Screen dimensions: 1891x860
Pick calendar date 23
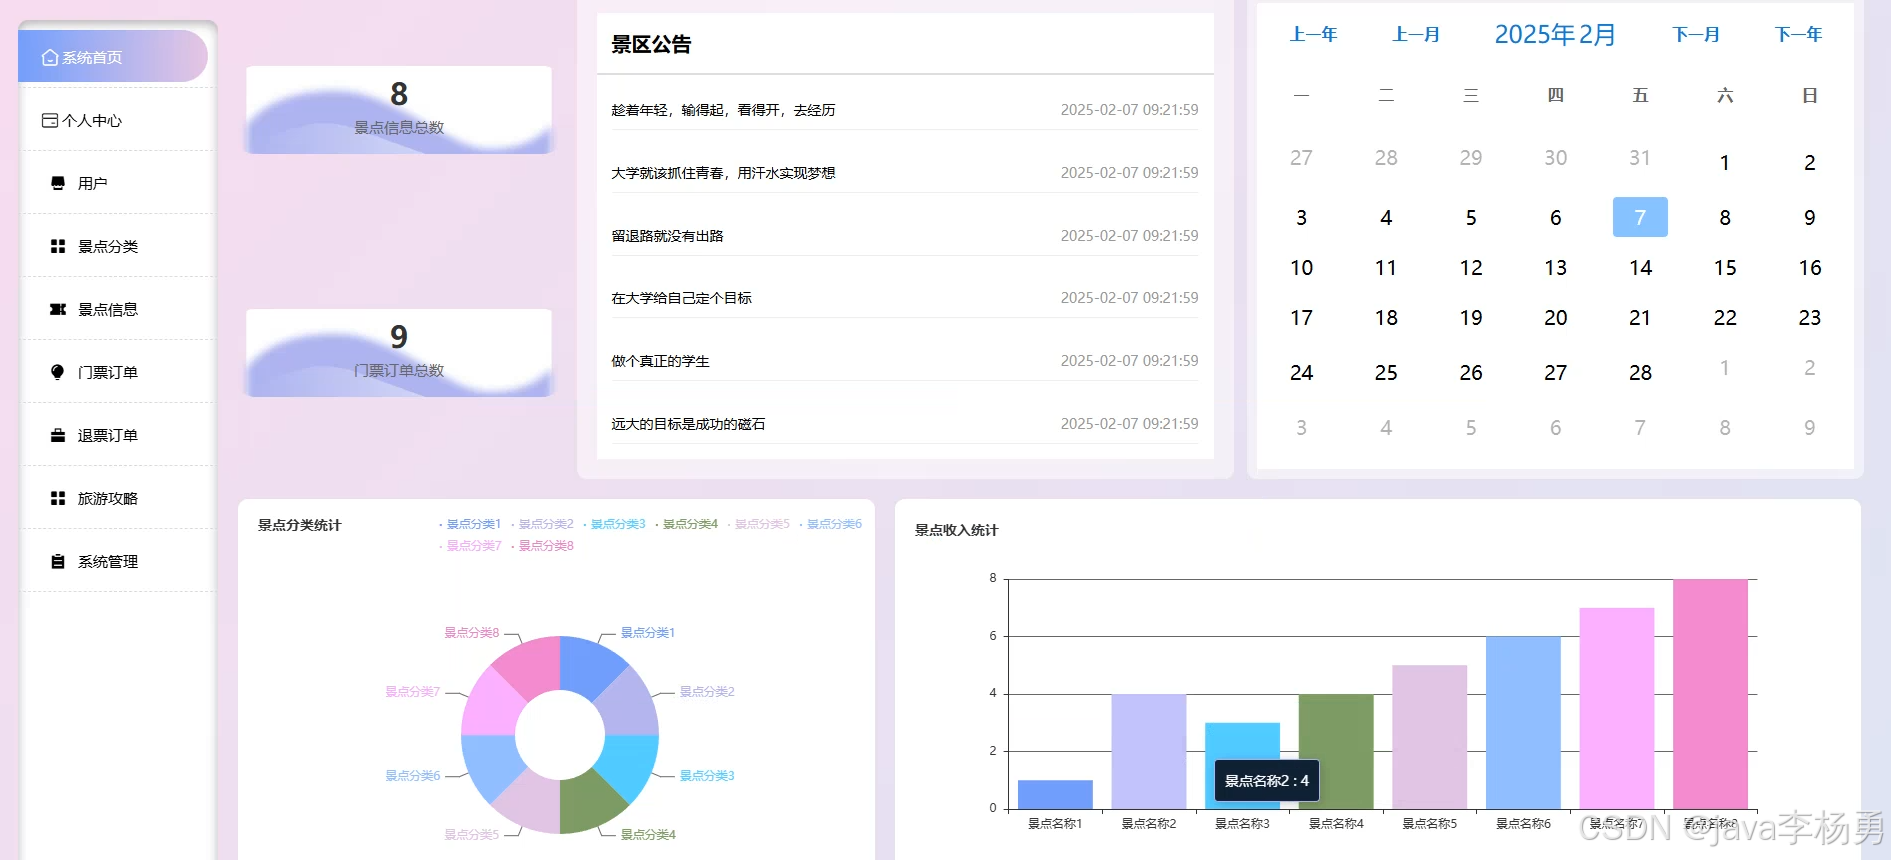(x=1809, y=318)
